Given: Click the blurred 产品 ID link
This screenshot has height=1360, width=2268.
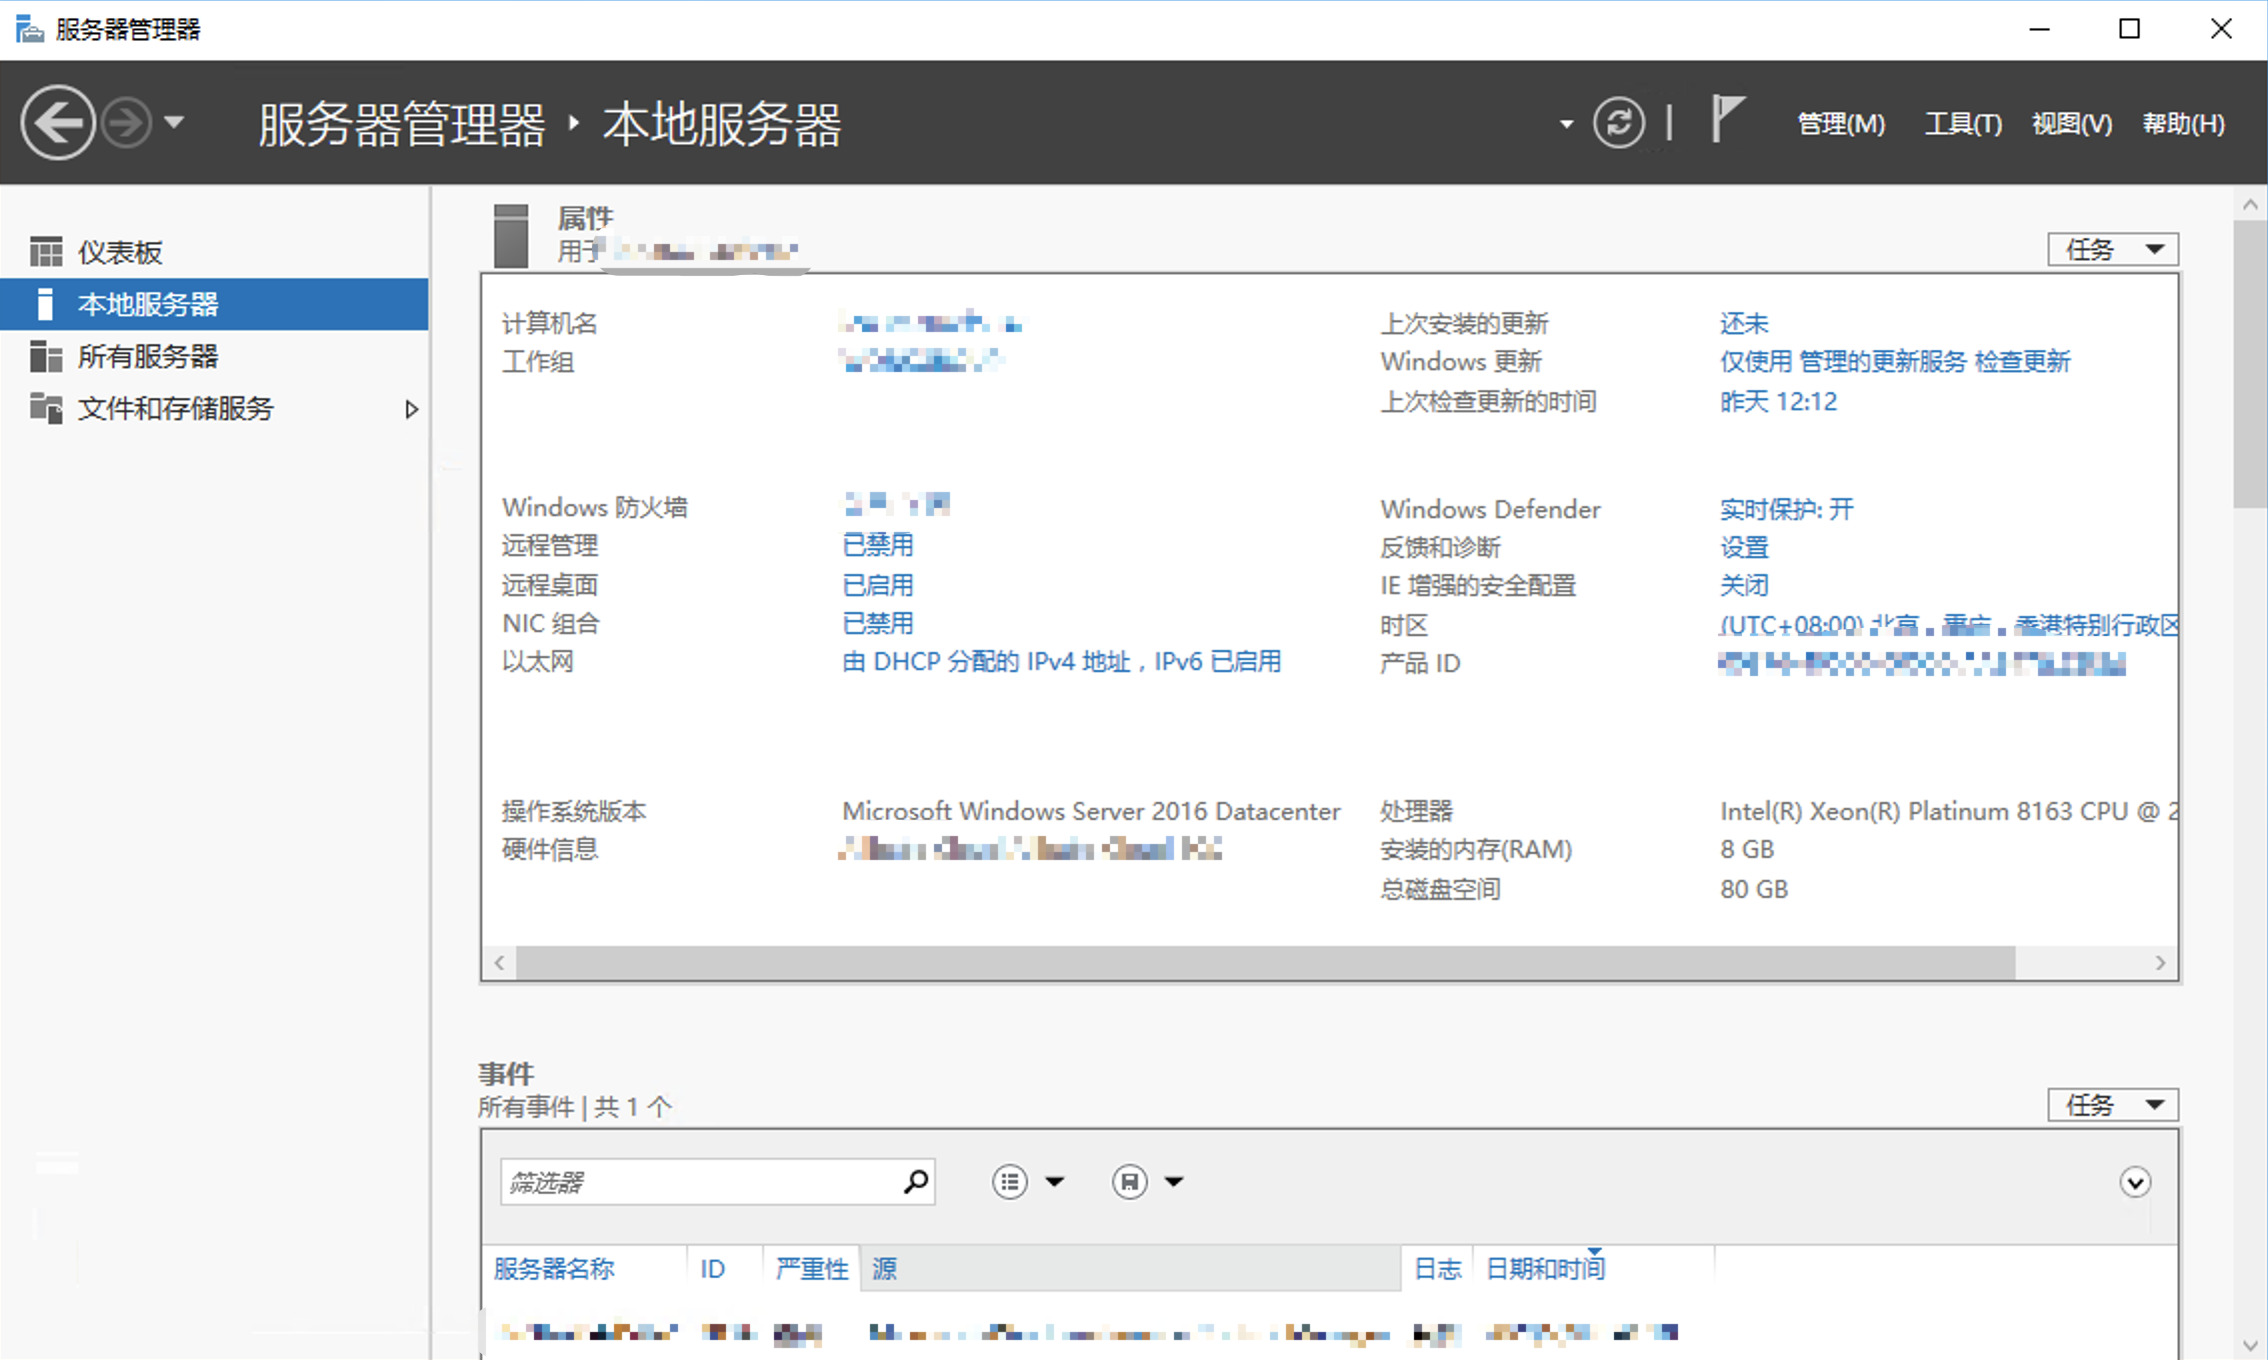Looking at the screenshot, I should coord(1922,663).
